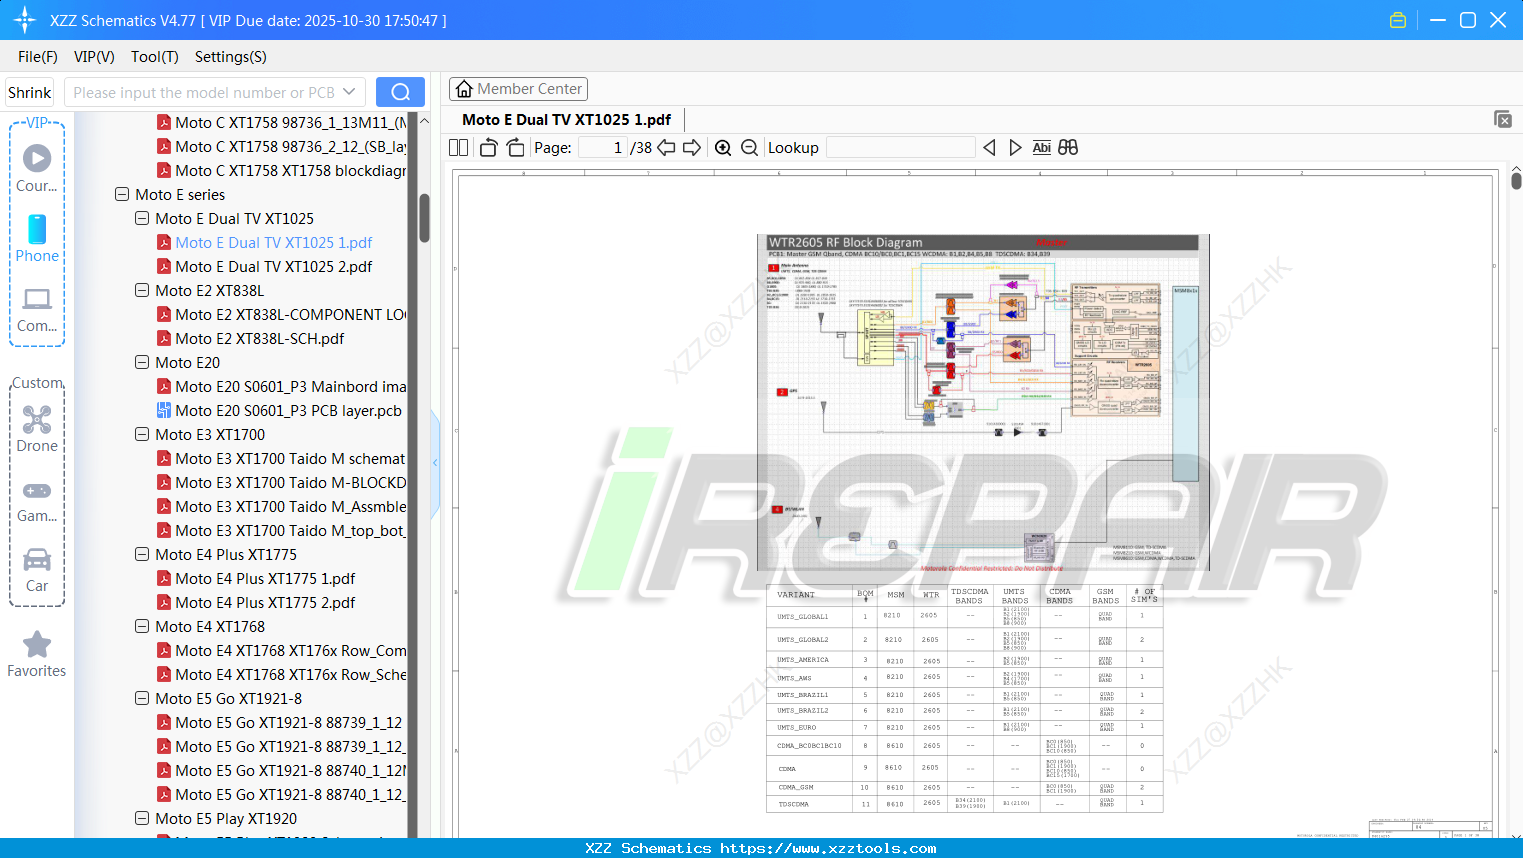Go to the previous page with left arrow
This screenshot has width=1523, height=858.
pos(666,148)
